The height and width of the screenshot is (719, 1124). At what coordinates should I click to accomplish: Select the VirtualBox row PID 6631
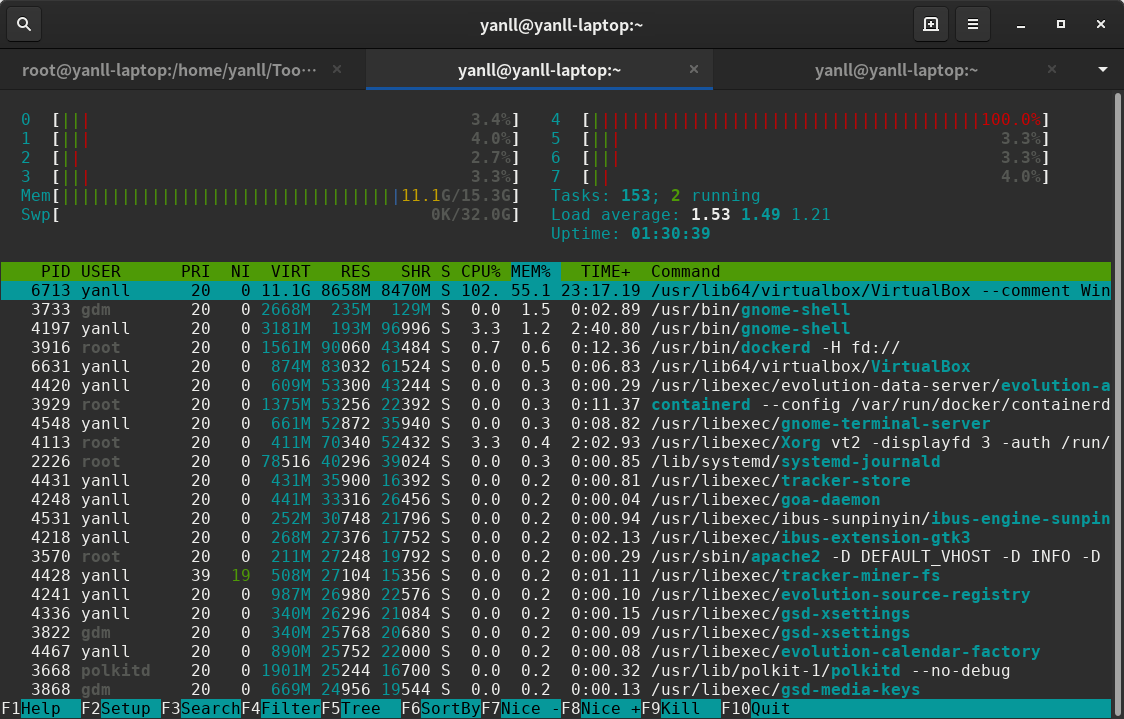coord(556,366)
